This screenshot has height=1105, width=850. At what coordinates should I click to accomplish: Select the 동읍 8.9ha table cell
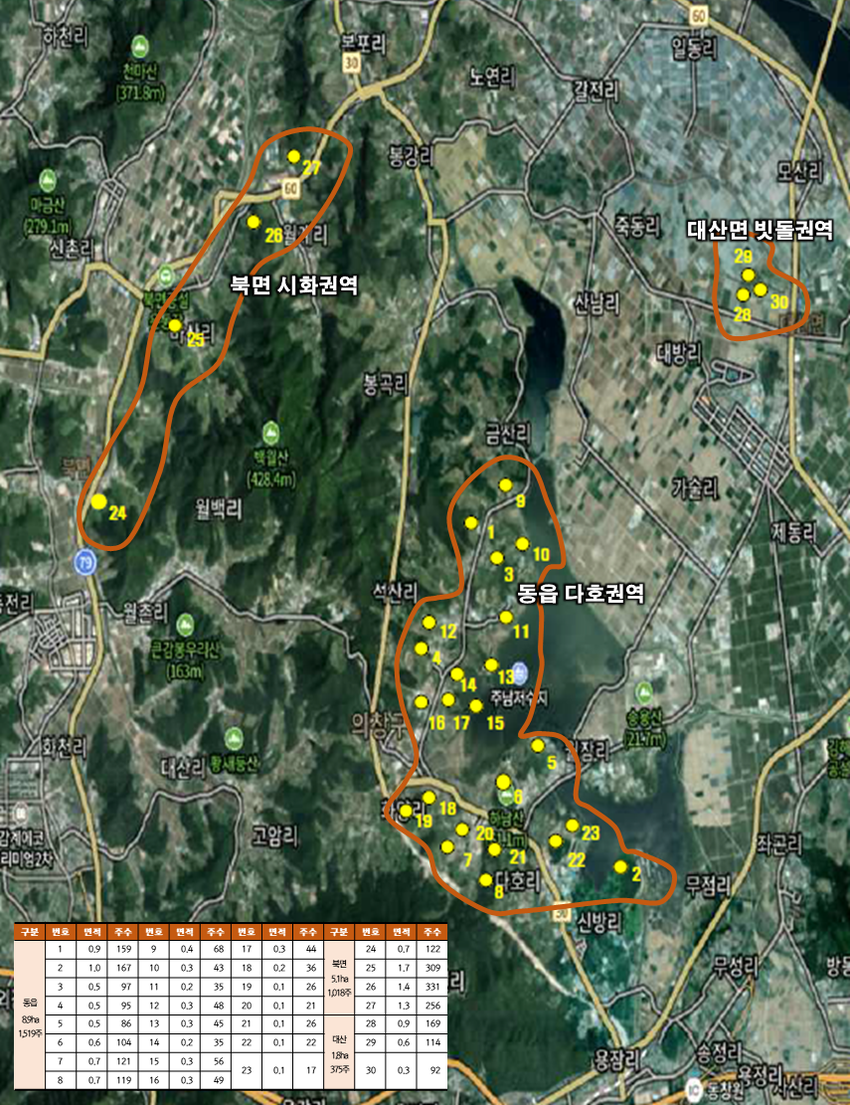29,1013
